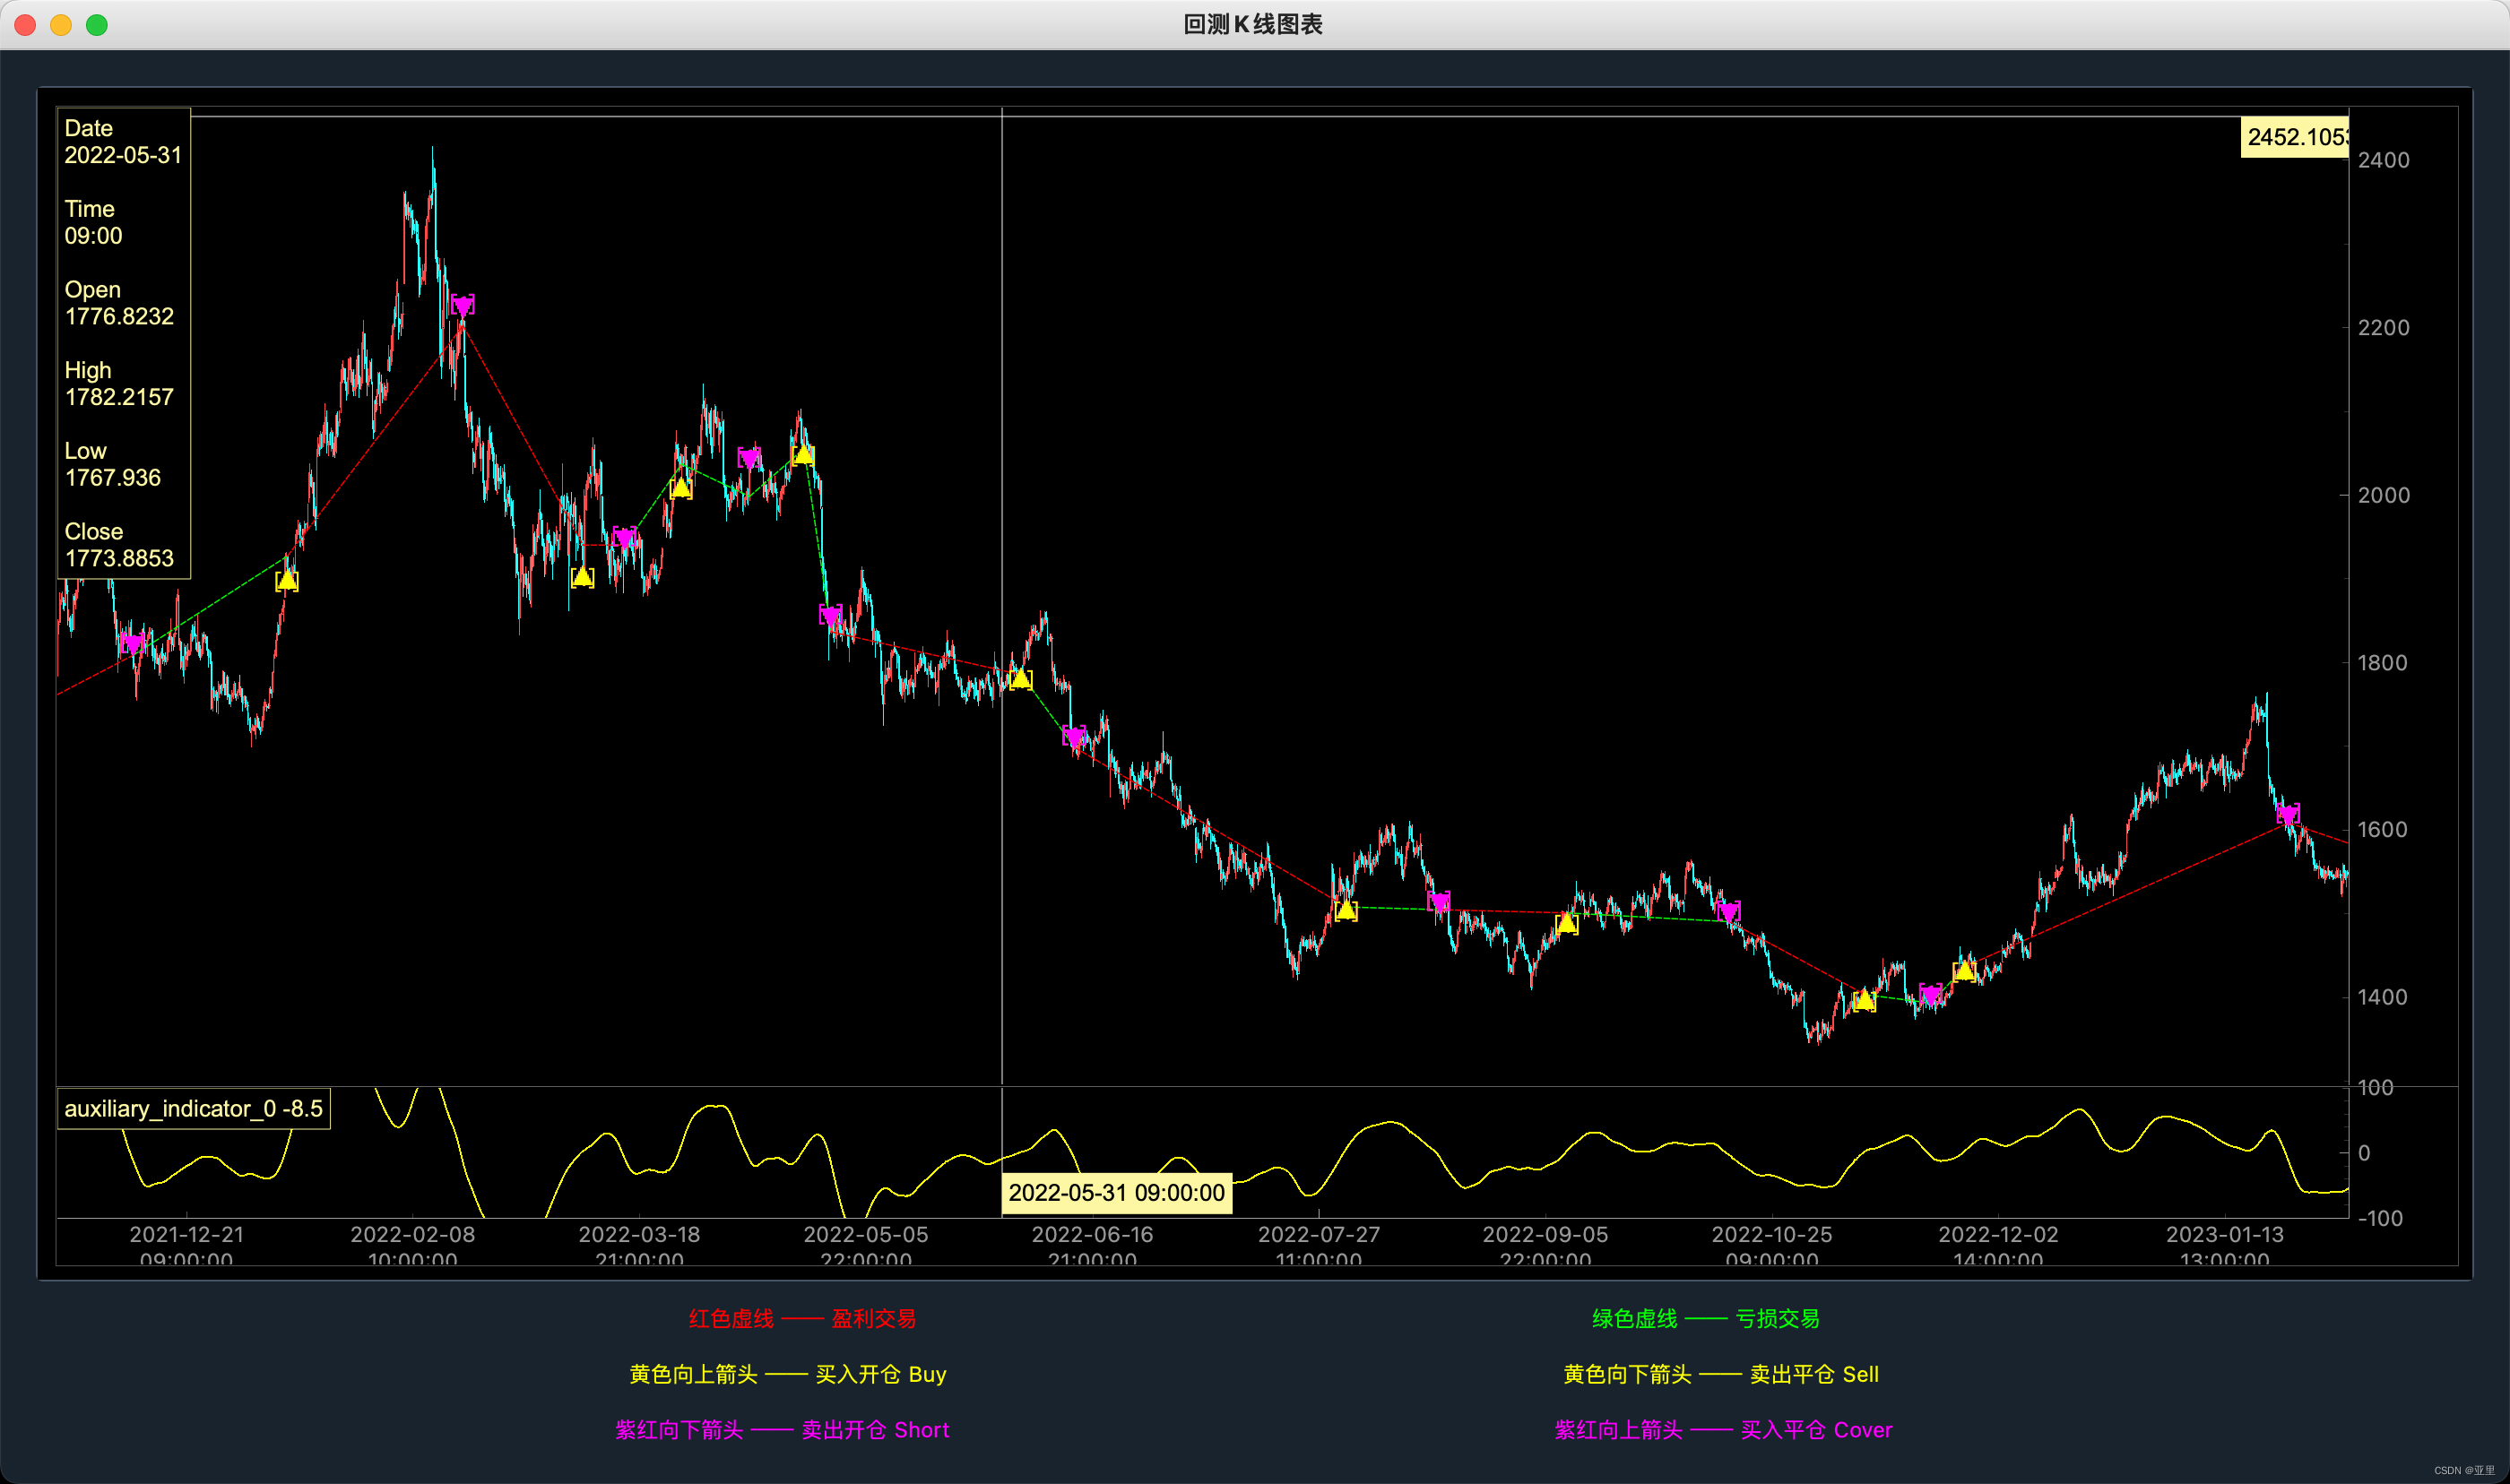Image resolution: width=2510 pixels, height=1484 pixels.
Task: Click the leftmost magenta marker on the chart
Action: (132, 643)
